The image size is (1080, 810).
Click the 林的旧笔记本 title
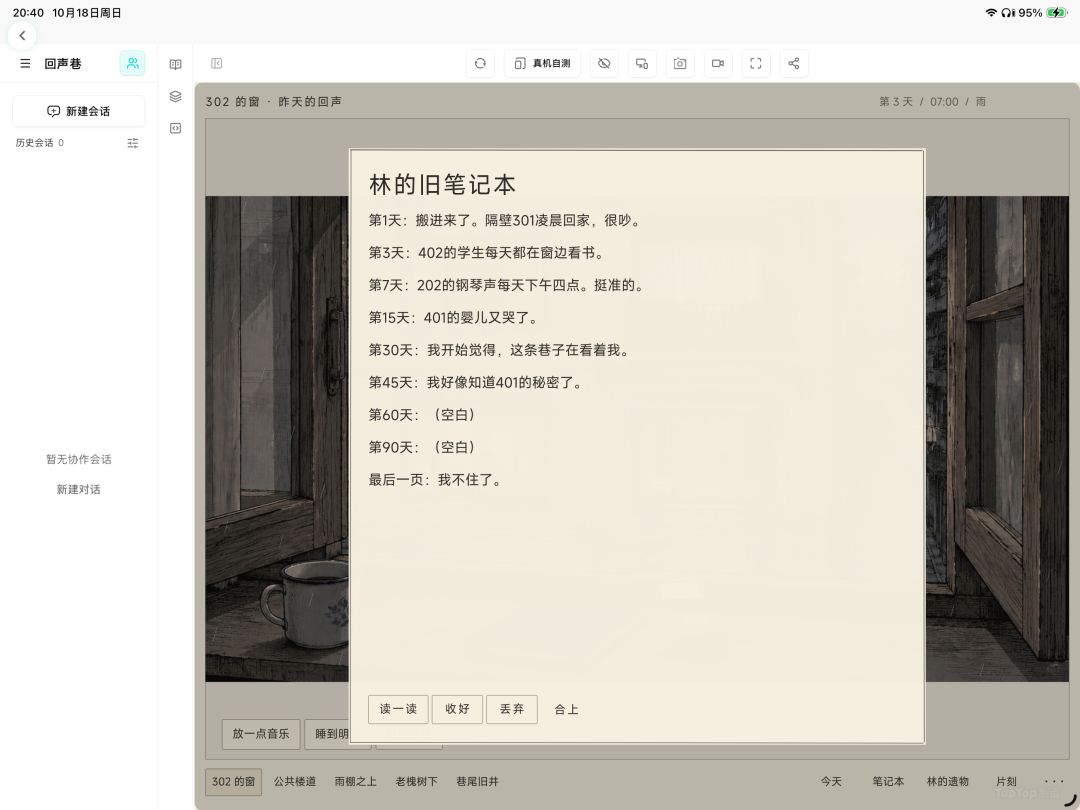point(442,185)
